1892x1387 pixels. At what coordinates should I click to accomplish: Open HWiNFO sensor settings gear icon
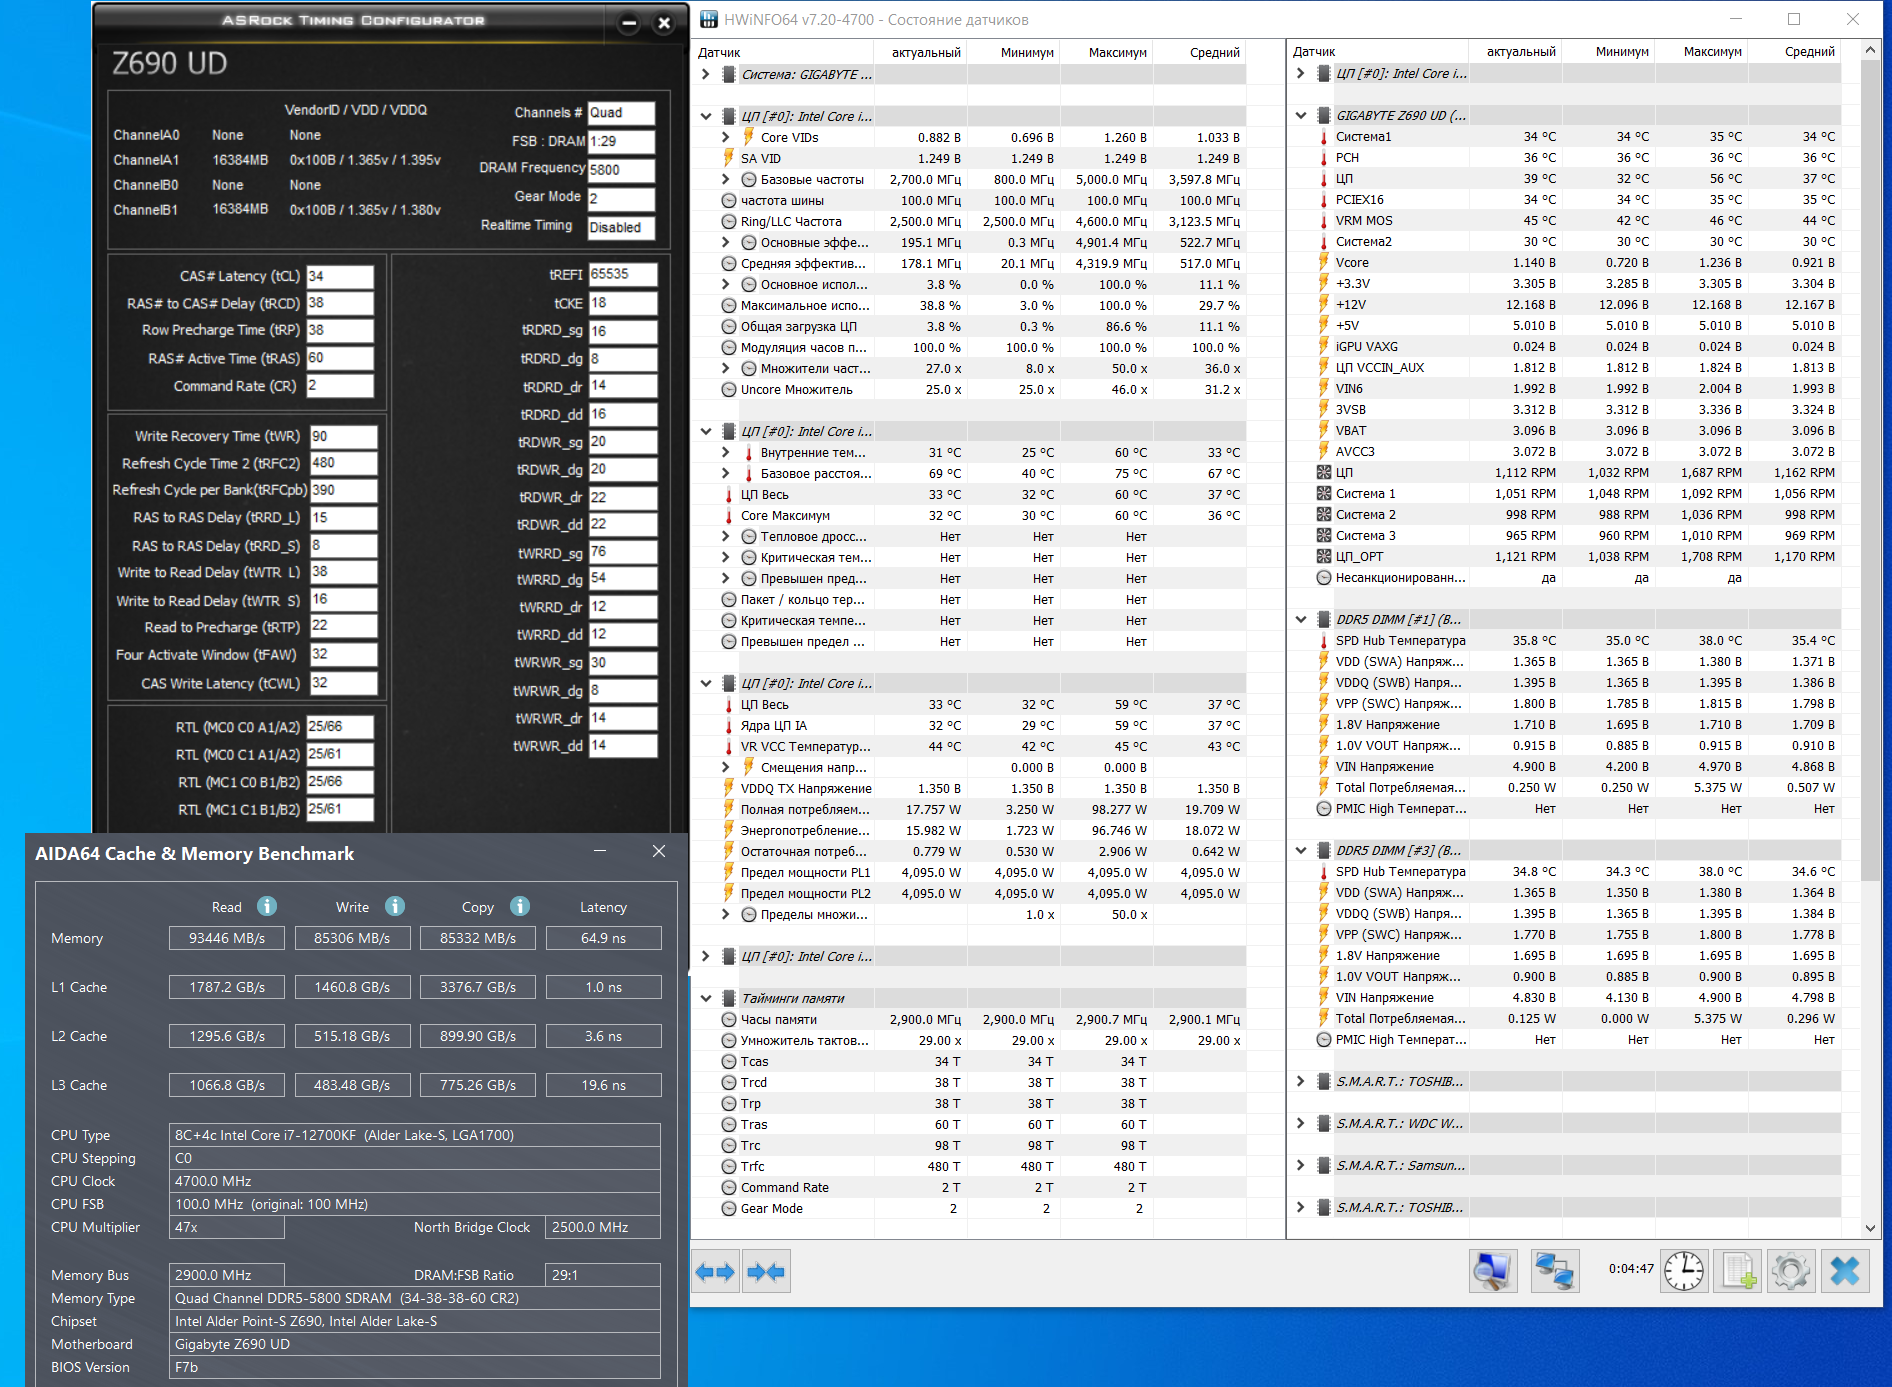point(1791,1271)
